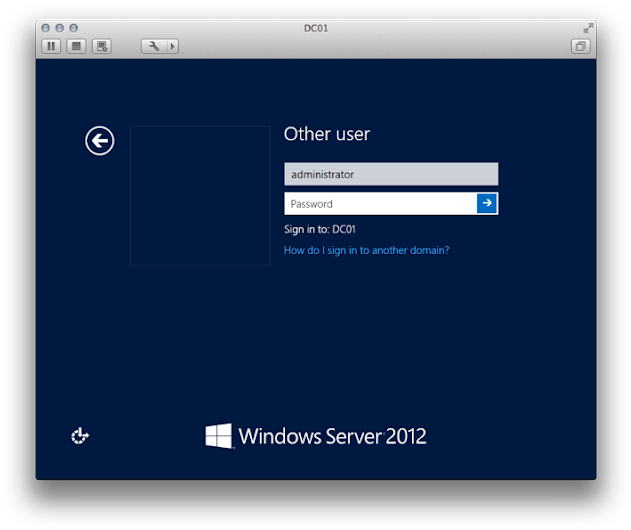This screenshot has height=530, width=631.
Task: Click the 'Sign in to: DC01' text
Action: (320, 229)
